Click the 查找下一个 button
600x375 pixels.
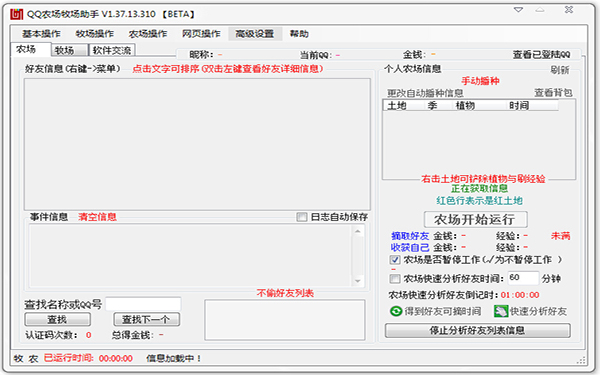click(x=146, y=320)
